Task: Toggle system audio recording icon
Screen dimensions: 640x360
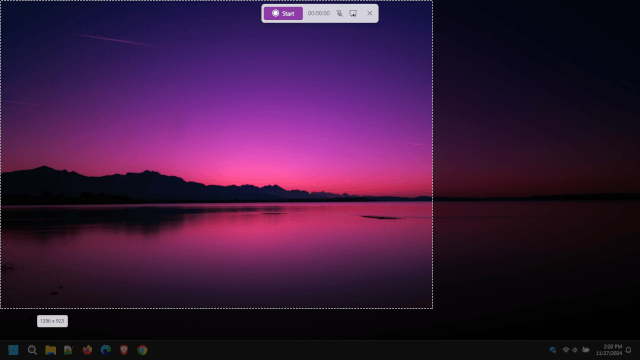Action: [353, 13]
